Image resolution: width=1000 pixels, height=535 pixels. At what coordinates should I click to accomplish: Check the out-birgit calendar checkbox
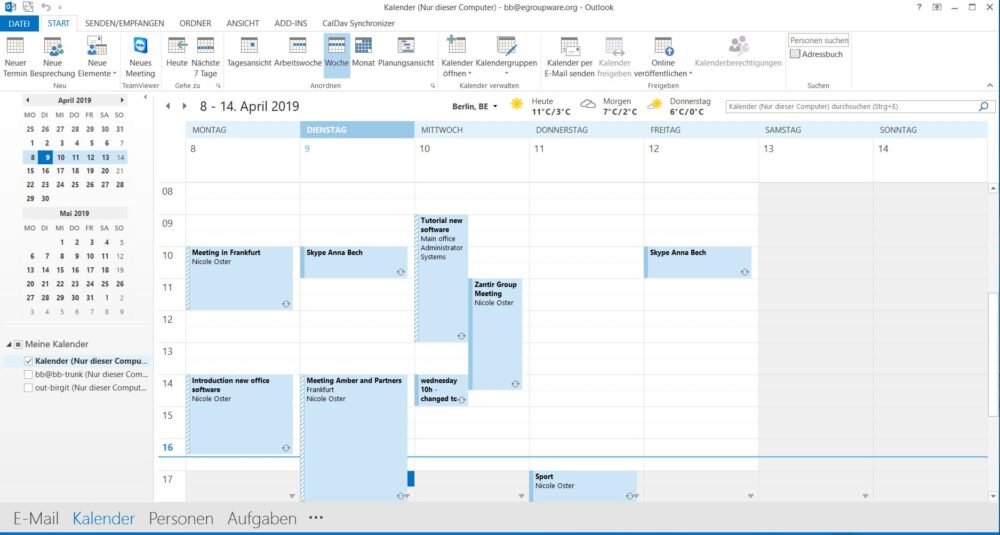tap(28, 387)
